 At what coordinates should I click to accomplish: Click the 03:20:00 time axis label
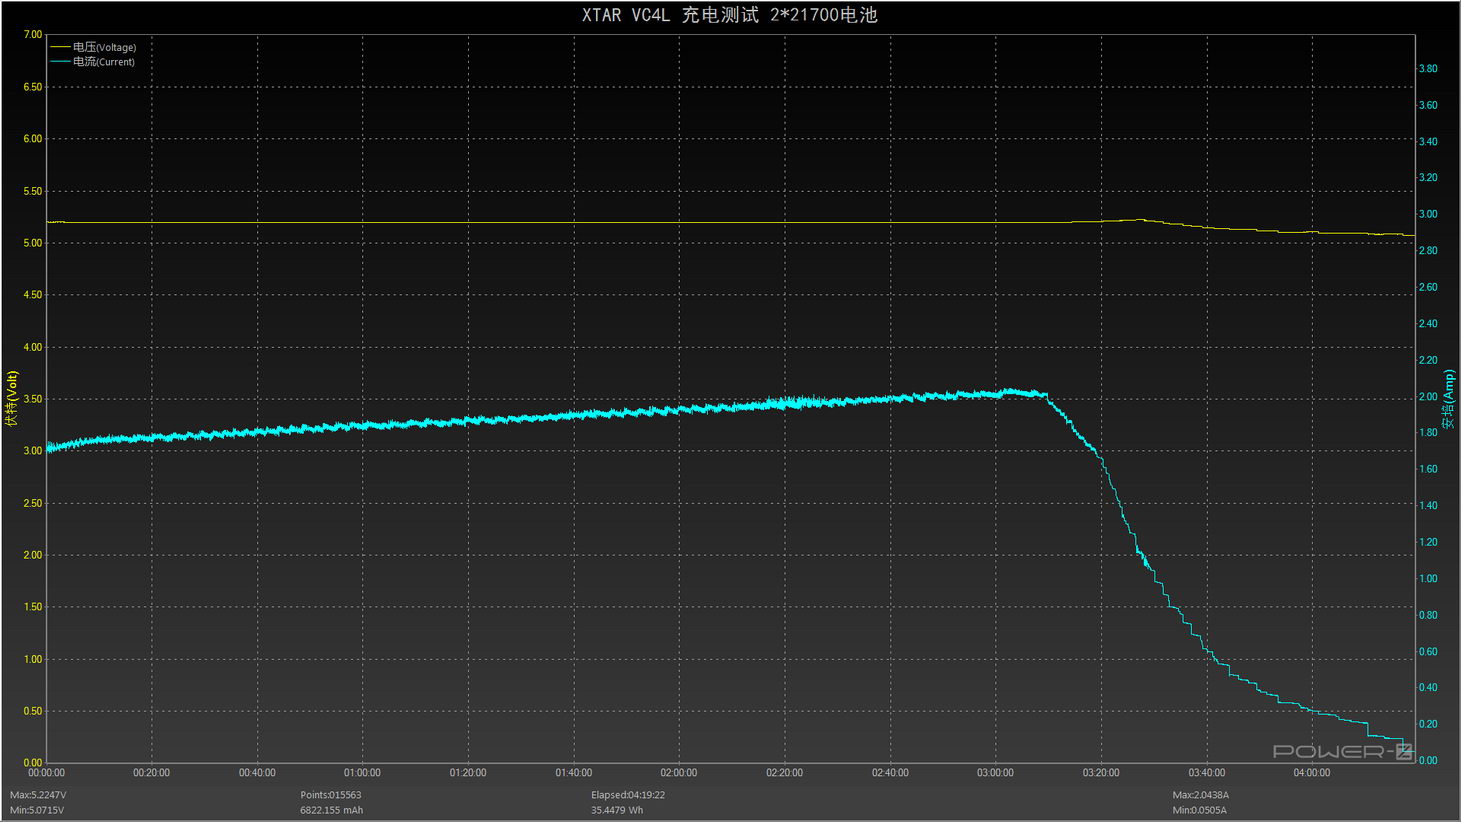pyautogui.click(x=1101, y=773)
